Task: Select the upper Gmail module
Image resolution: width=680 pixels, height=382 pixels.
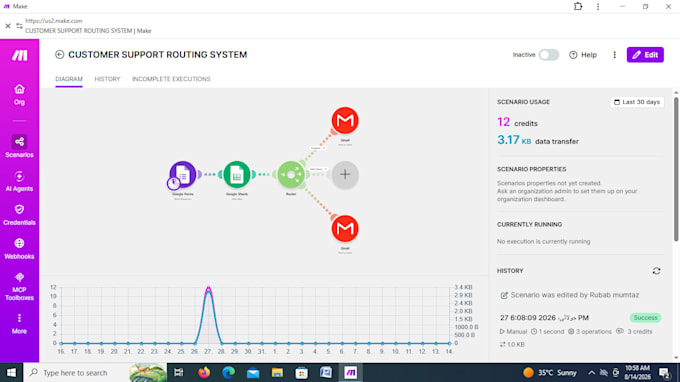Action: (345, 120)
